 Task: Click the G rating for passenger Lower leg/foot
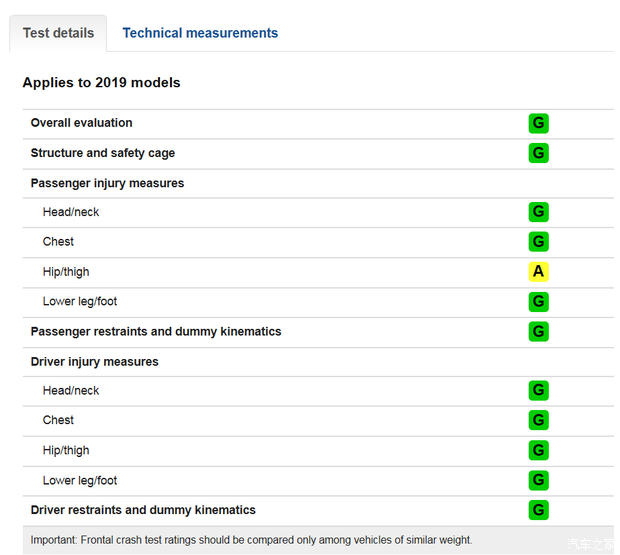click(538, 302)
